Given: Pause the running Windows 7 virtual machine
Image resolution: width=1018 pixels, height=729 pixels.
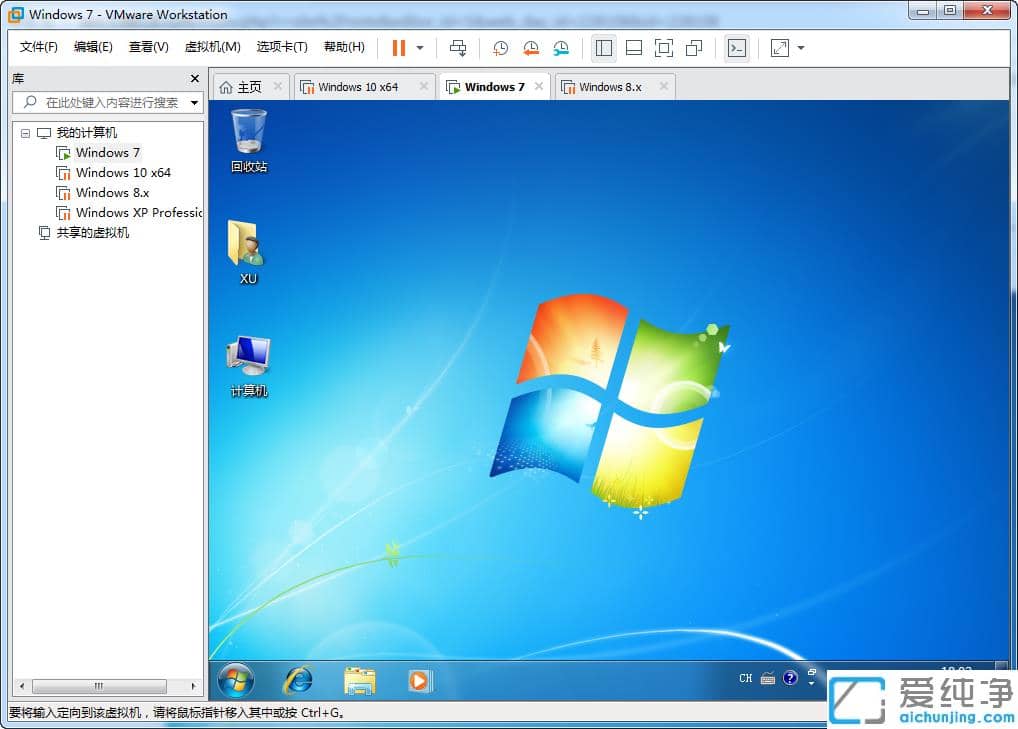Looking at the screenshot, I should (x=397, y=48).
